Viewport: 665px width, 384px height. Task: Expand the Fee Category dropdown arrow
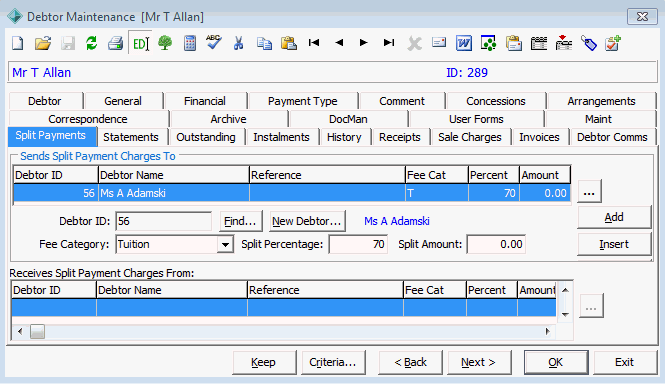click(225, 245)
